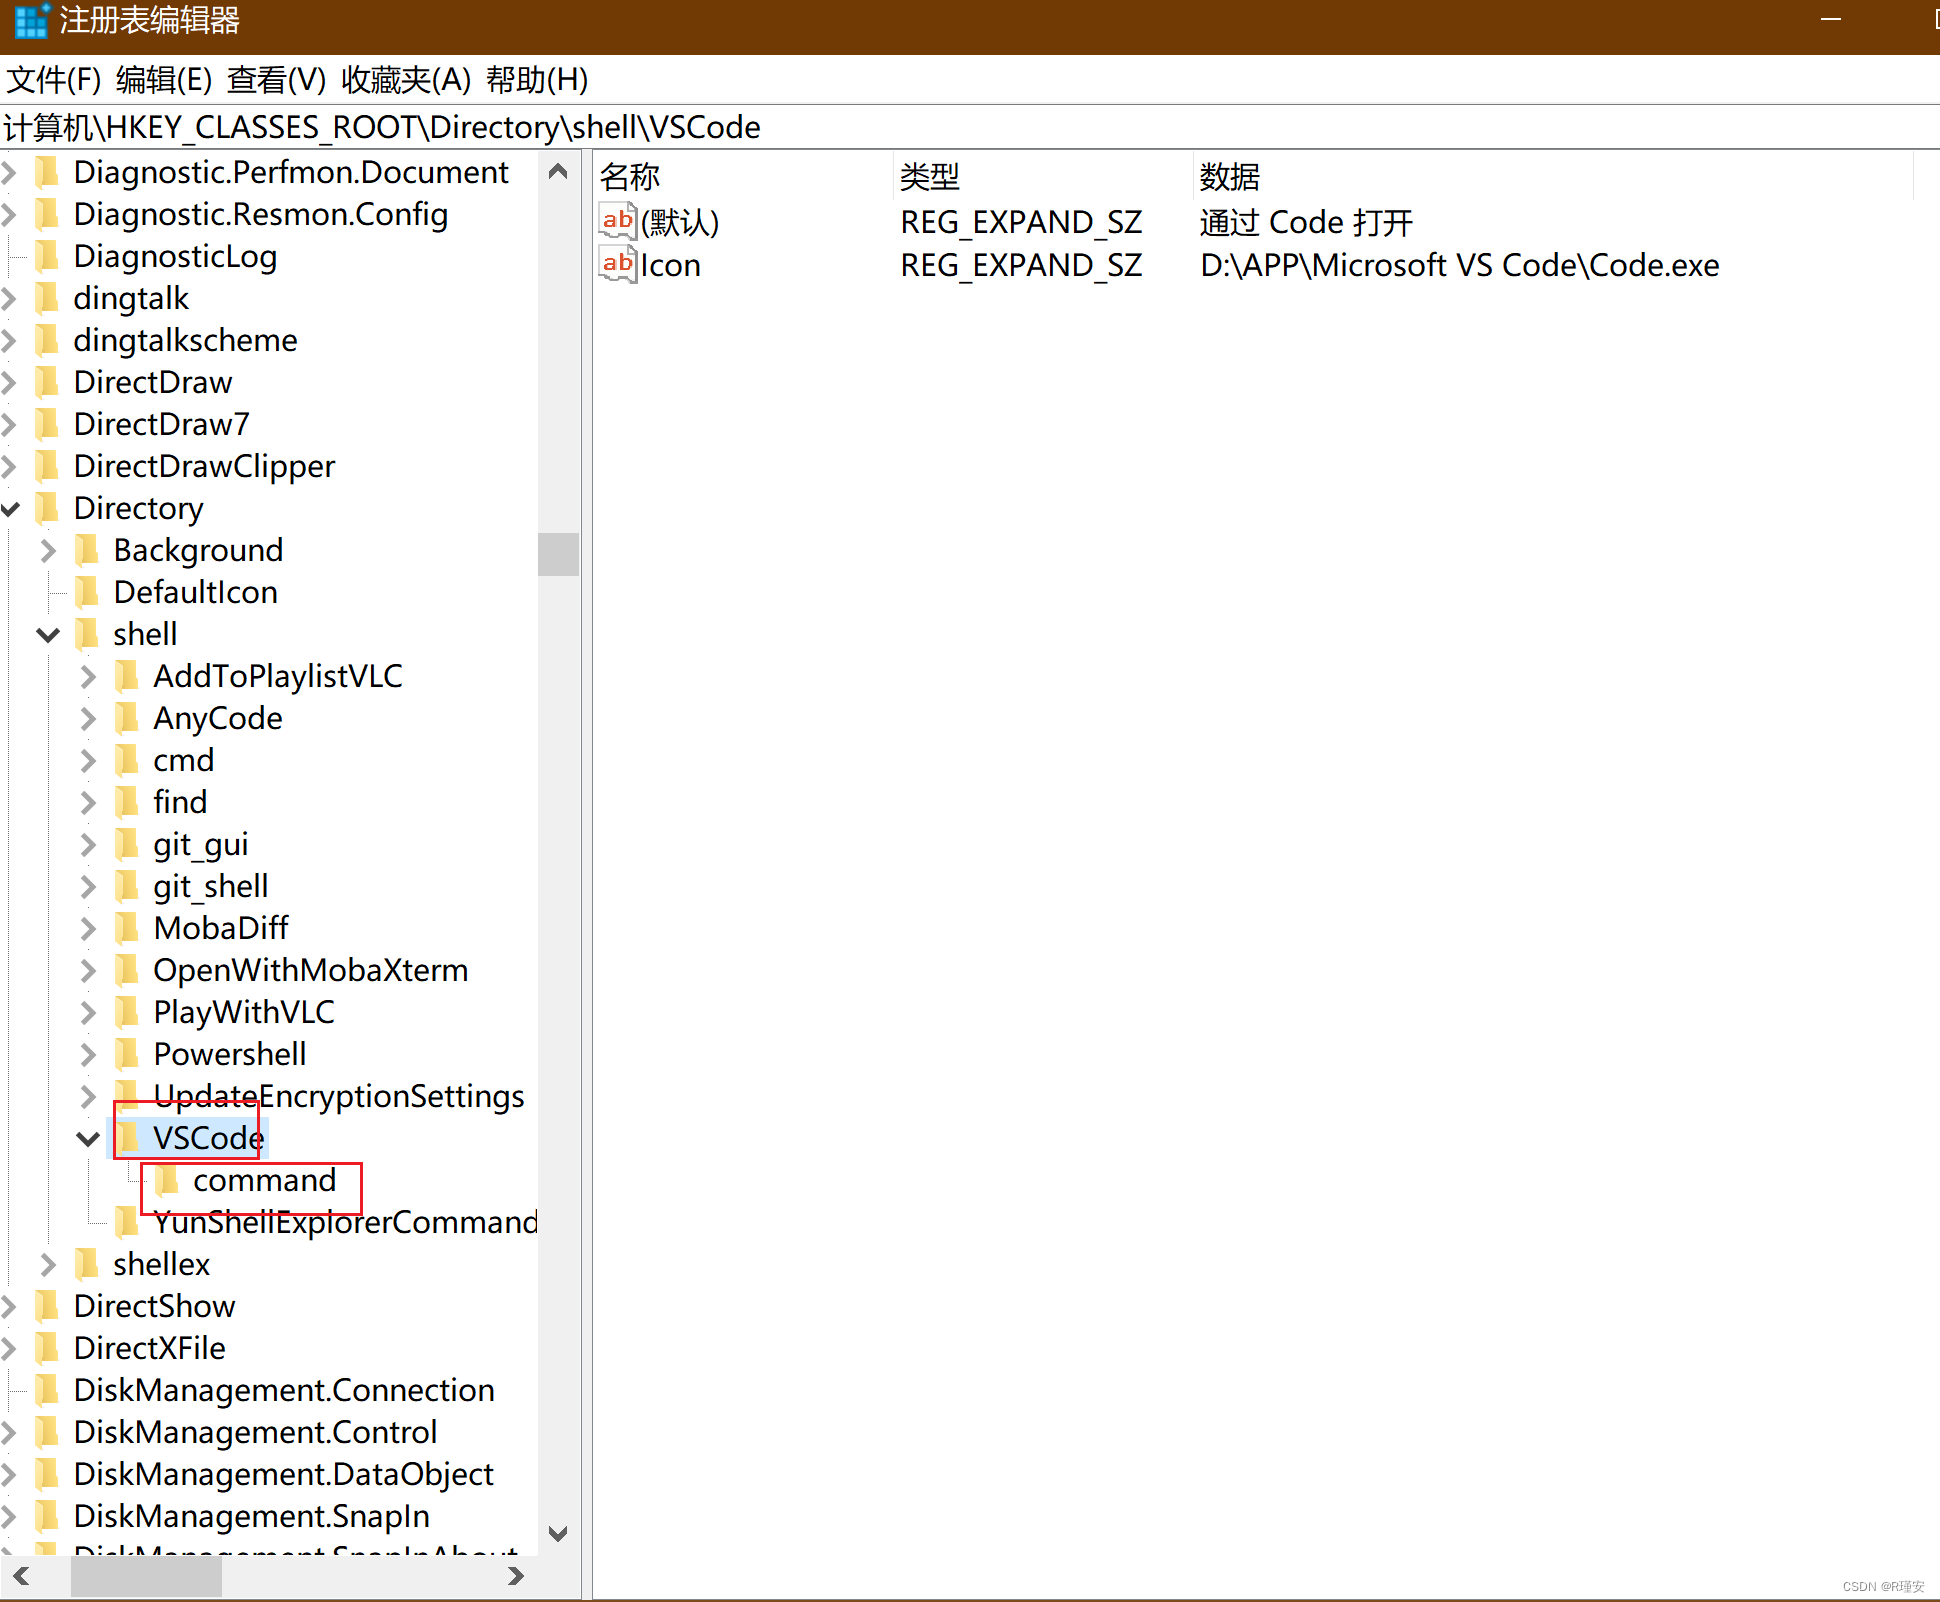Click the Powershell key folder icon
The height and width of the screenshot is (1602, 1940).
(127, 1054)
